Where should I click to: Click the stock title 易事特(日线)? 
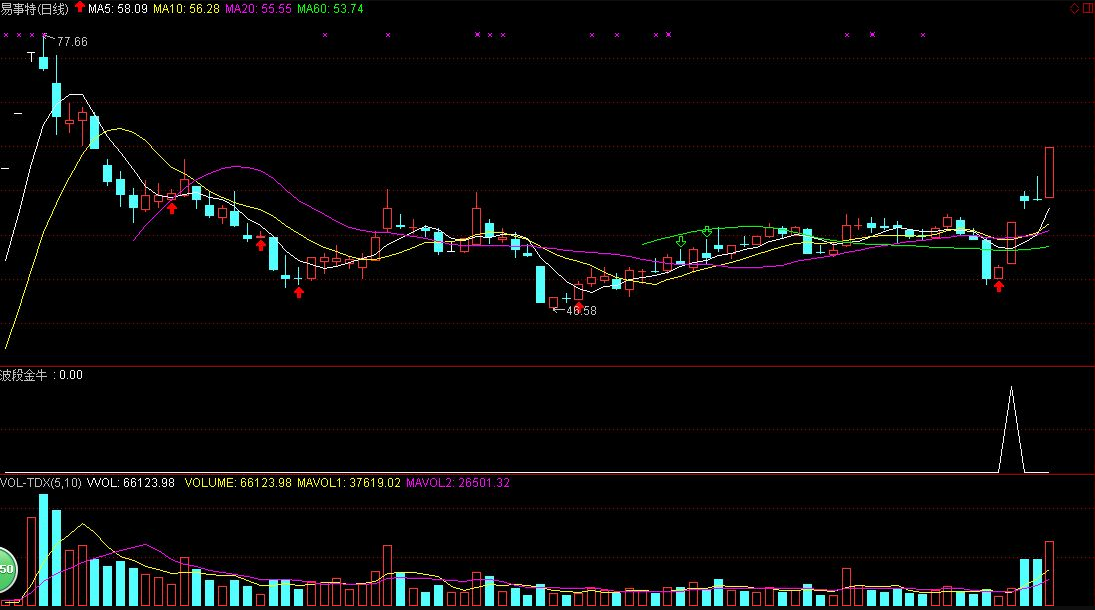click(34, 9)
